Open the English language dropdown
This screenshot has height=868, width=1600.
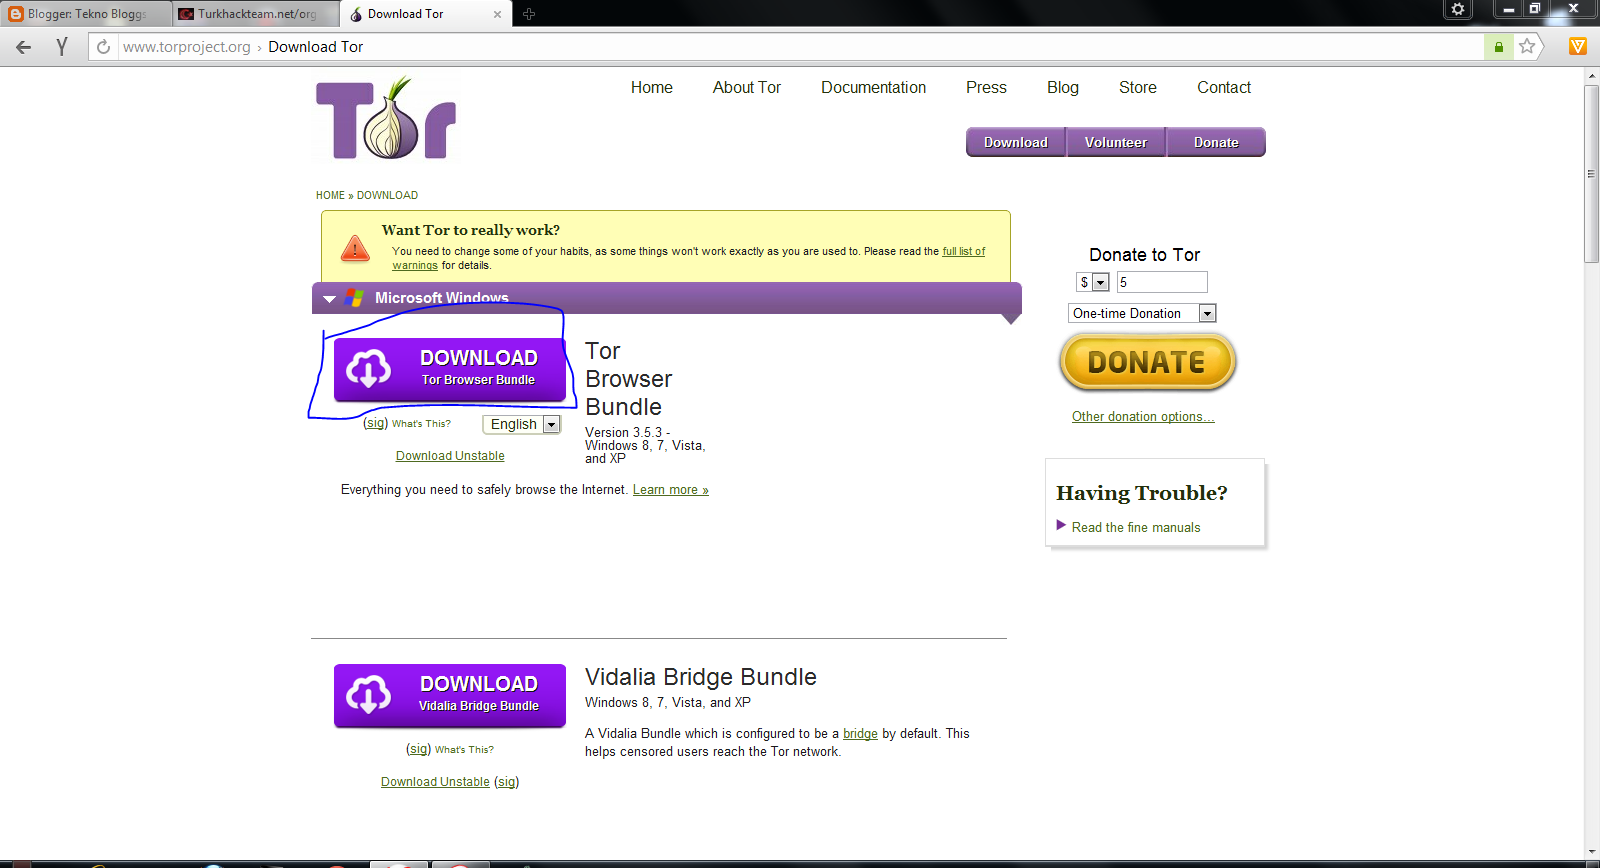(522, 424)
